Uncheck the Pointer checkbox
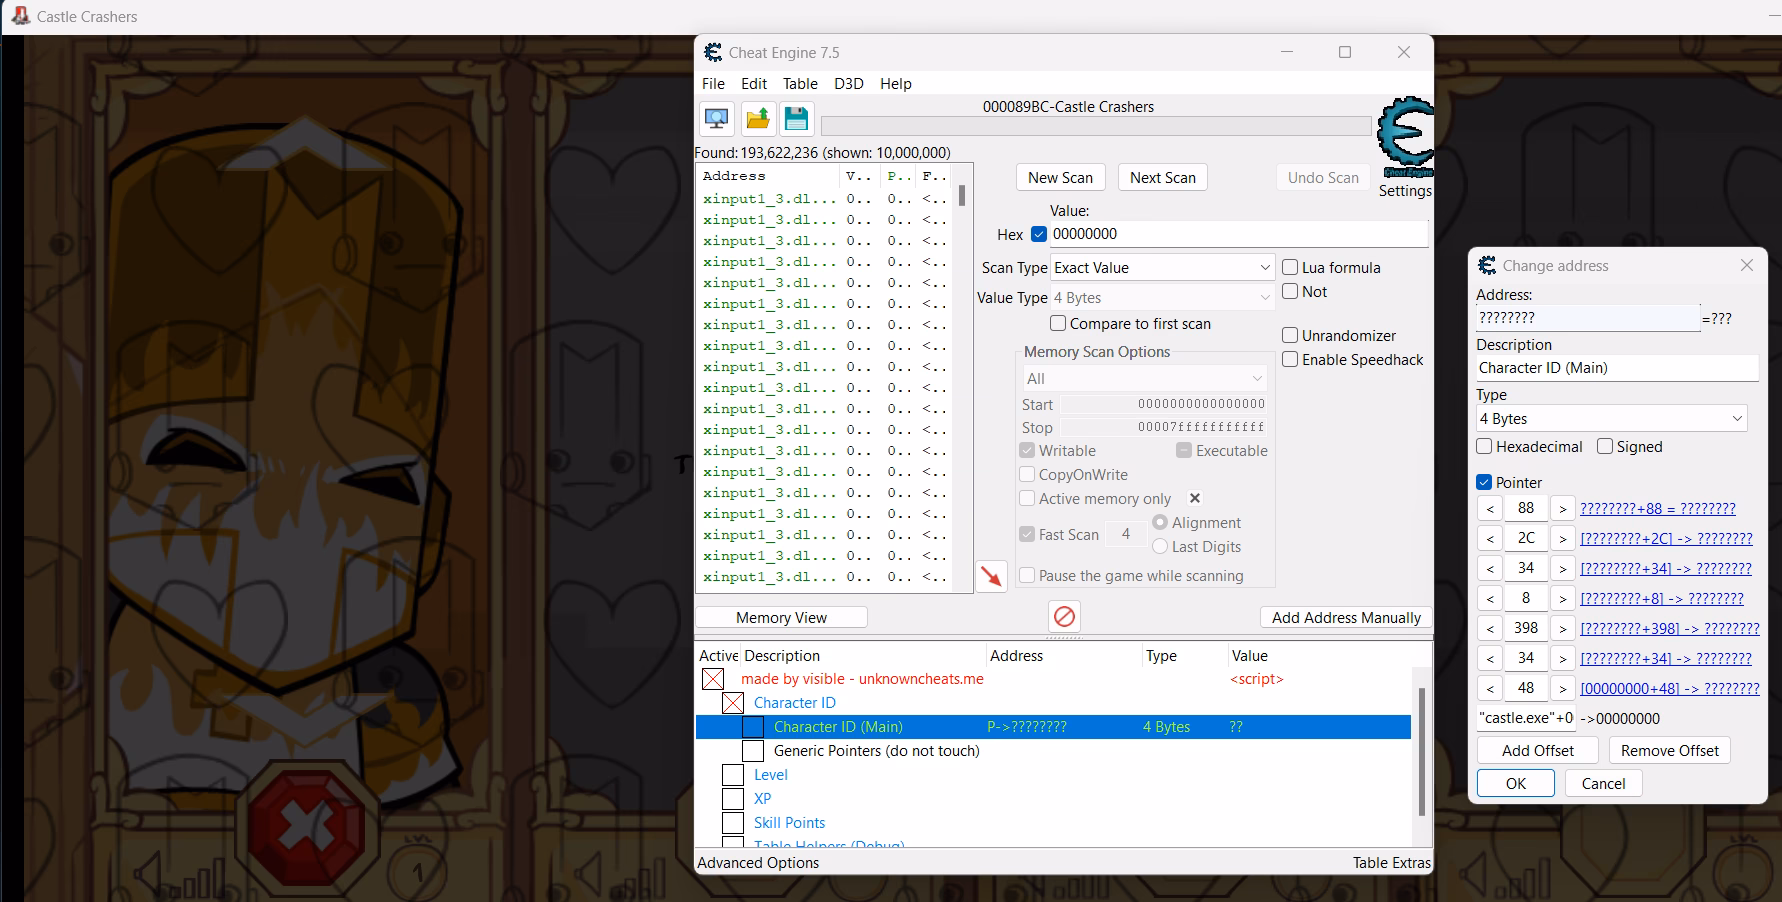 click(x=1484, y=482)
